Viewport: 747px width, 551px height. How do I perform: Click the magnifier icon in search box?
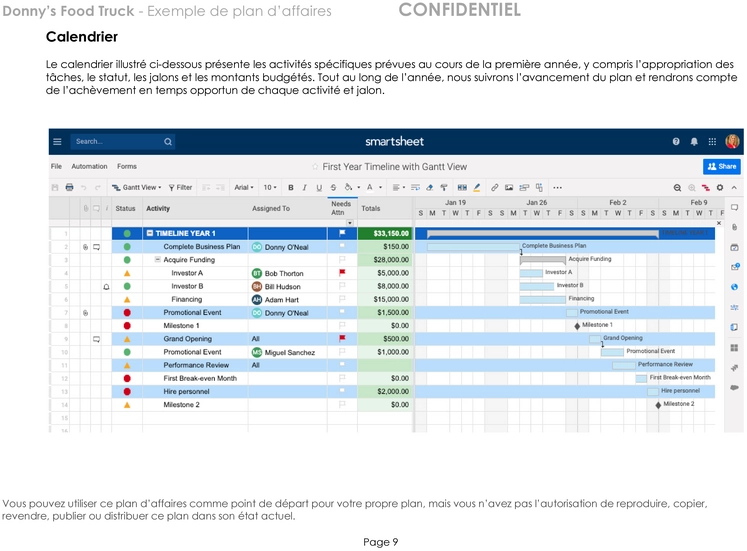click(168, 141)
